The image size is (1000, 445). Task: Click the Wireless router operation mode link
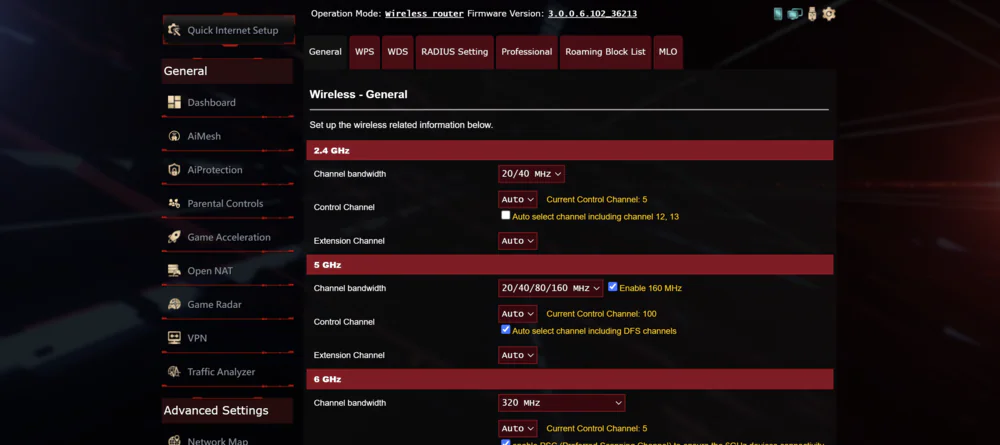point(424,13)
